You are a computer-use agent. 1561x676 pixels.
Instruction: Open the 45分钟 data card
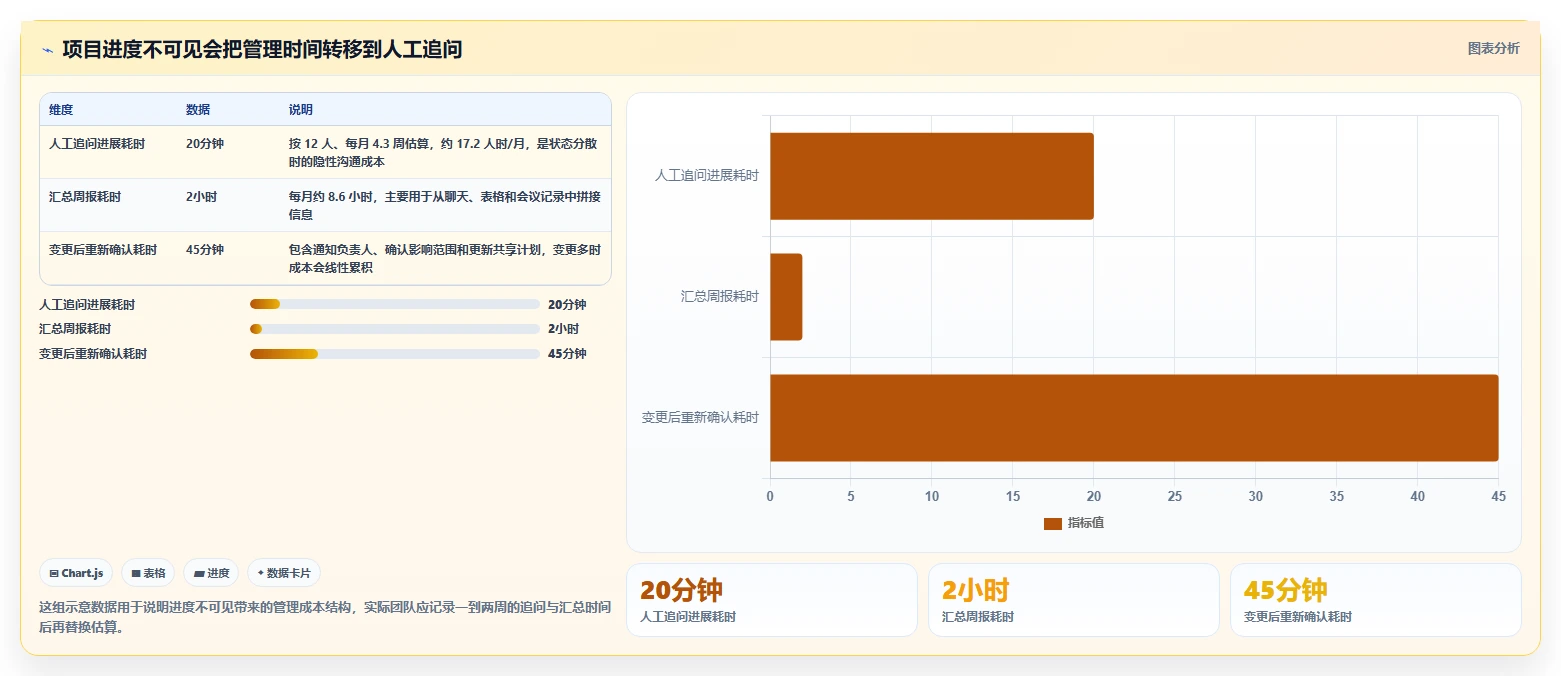tap(1375, 600)
